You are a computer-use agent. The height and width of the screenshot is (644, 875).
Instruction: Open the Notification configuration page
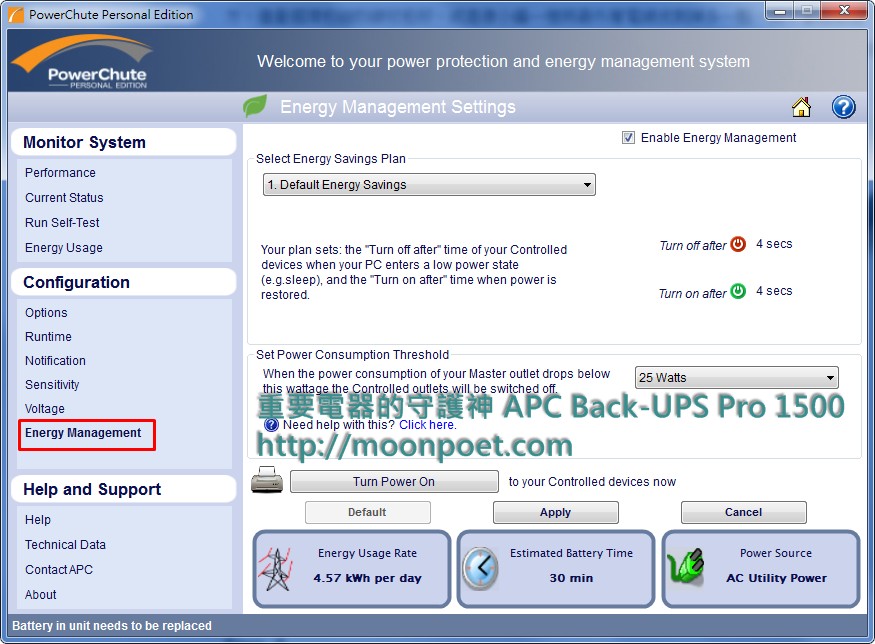pos(55,361)
